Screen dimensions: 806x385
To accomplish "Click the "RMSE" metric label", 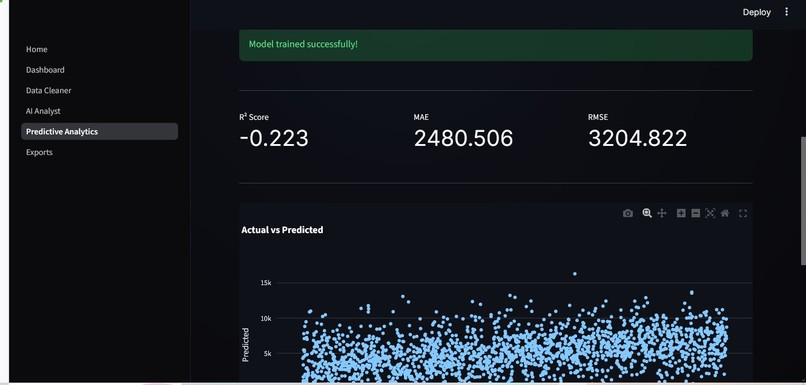I will click(598, 117).
